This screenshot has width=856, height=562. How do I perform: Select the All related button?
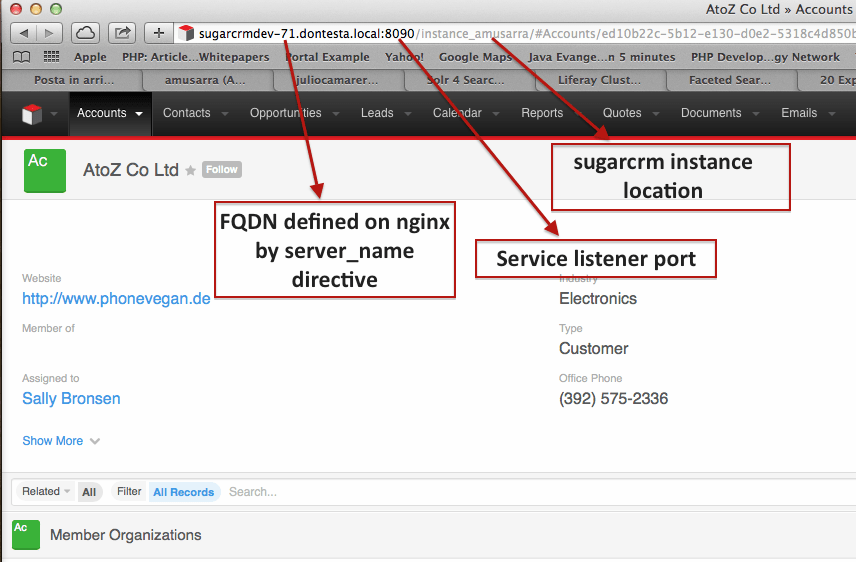click(x=90, y=492)
